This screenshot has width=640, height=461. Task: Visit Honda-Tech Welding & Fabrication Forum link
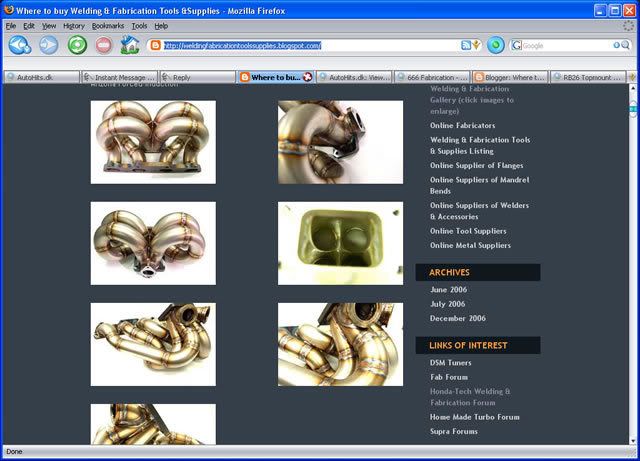click(x=470, y=397)
